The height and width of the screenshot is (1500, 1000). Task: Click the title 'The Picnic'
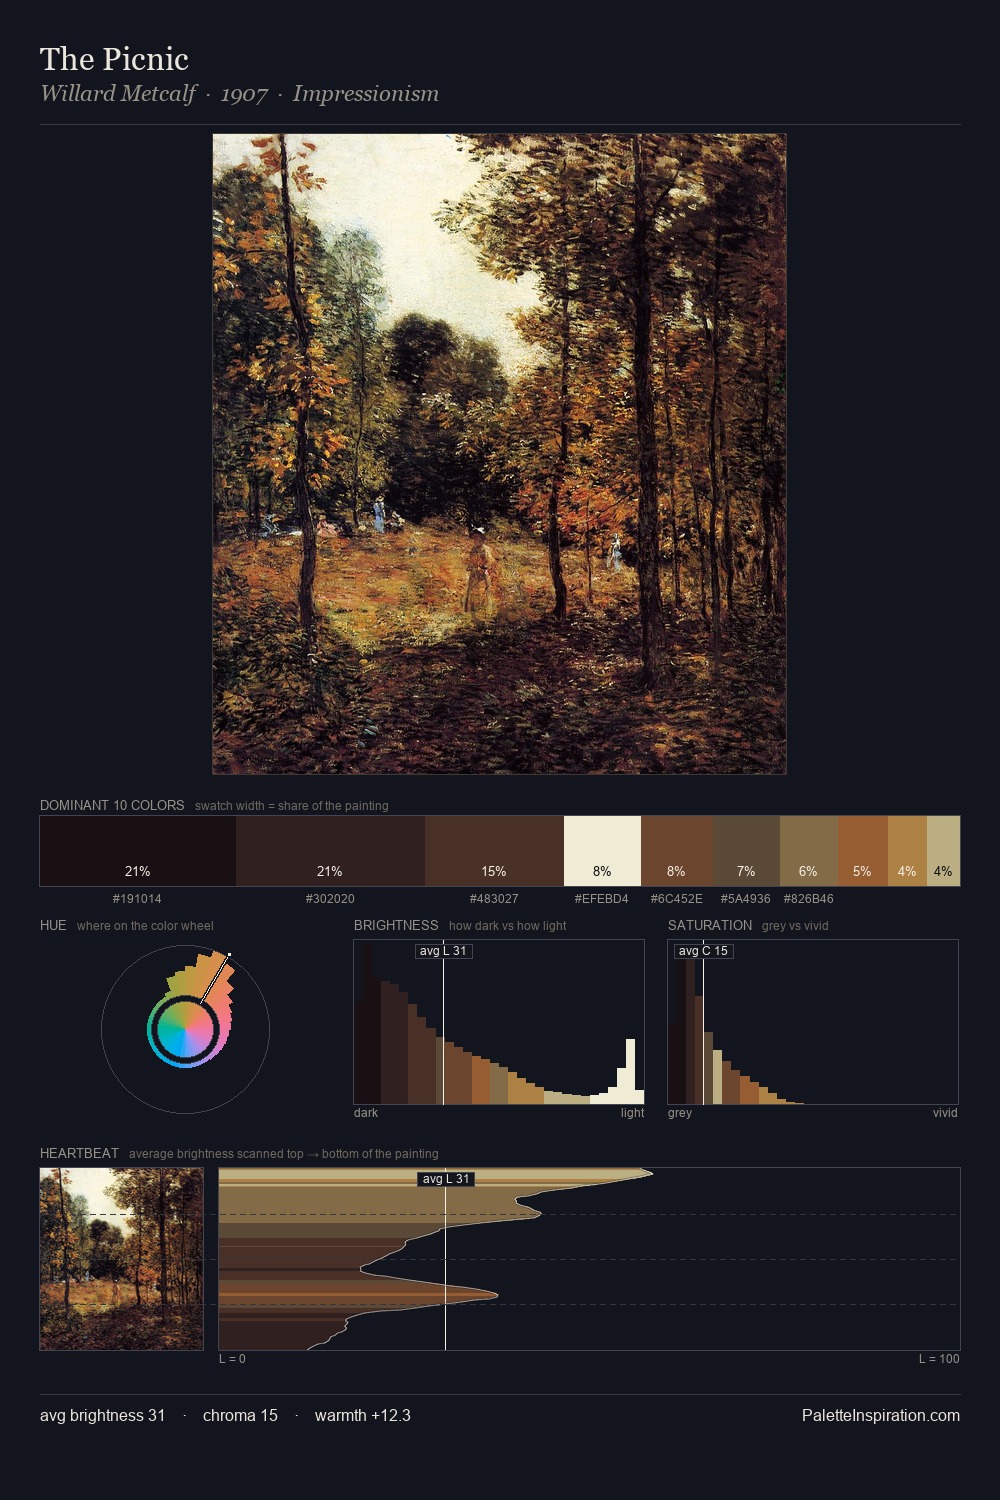pos(114,59)
